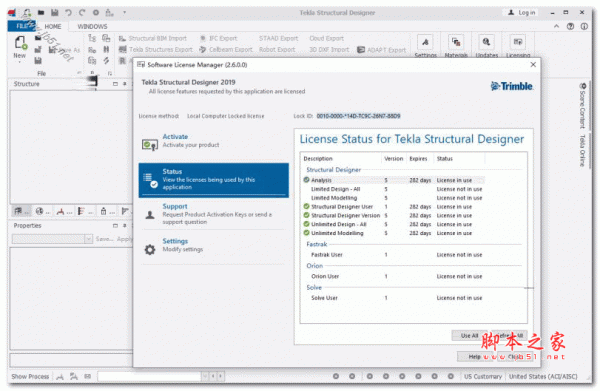
Task: Click Tekla Structures Export
Action: 156,50
